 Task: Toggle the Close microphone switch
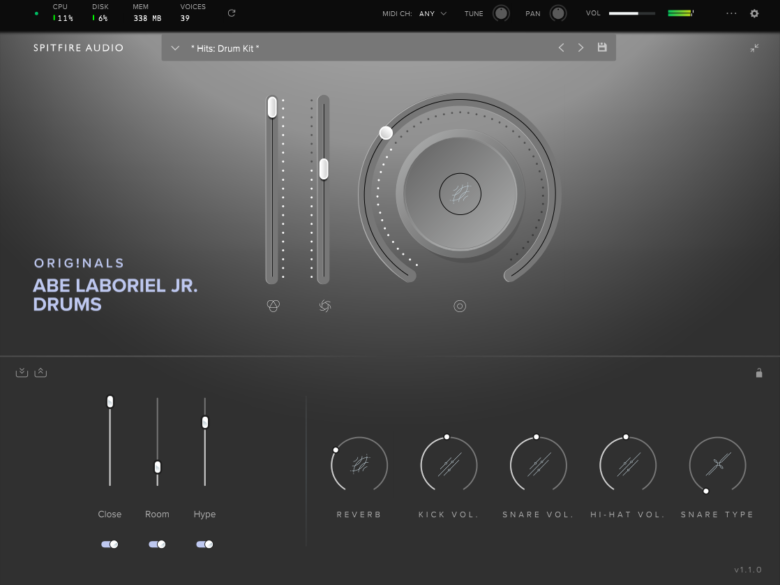tap(109, 544)
